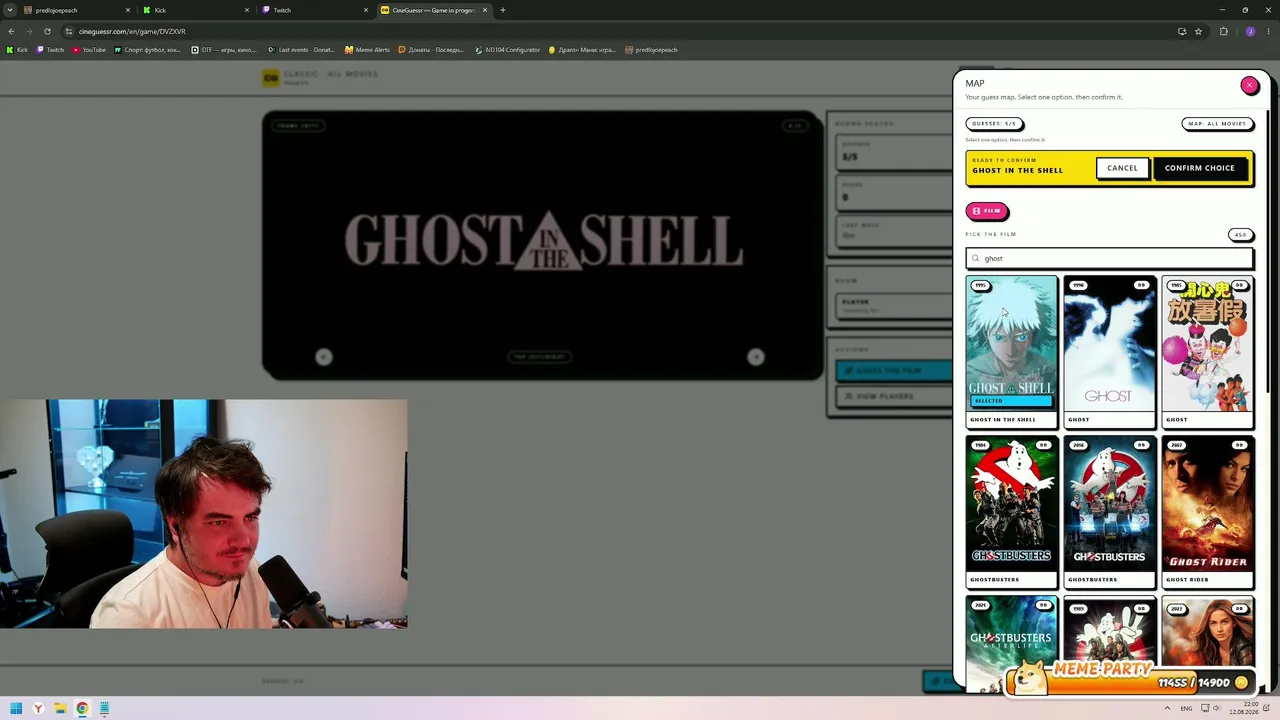Choose the Ghost Rider poster

point(1207,503)
